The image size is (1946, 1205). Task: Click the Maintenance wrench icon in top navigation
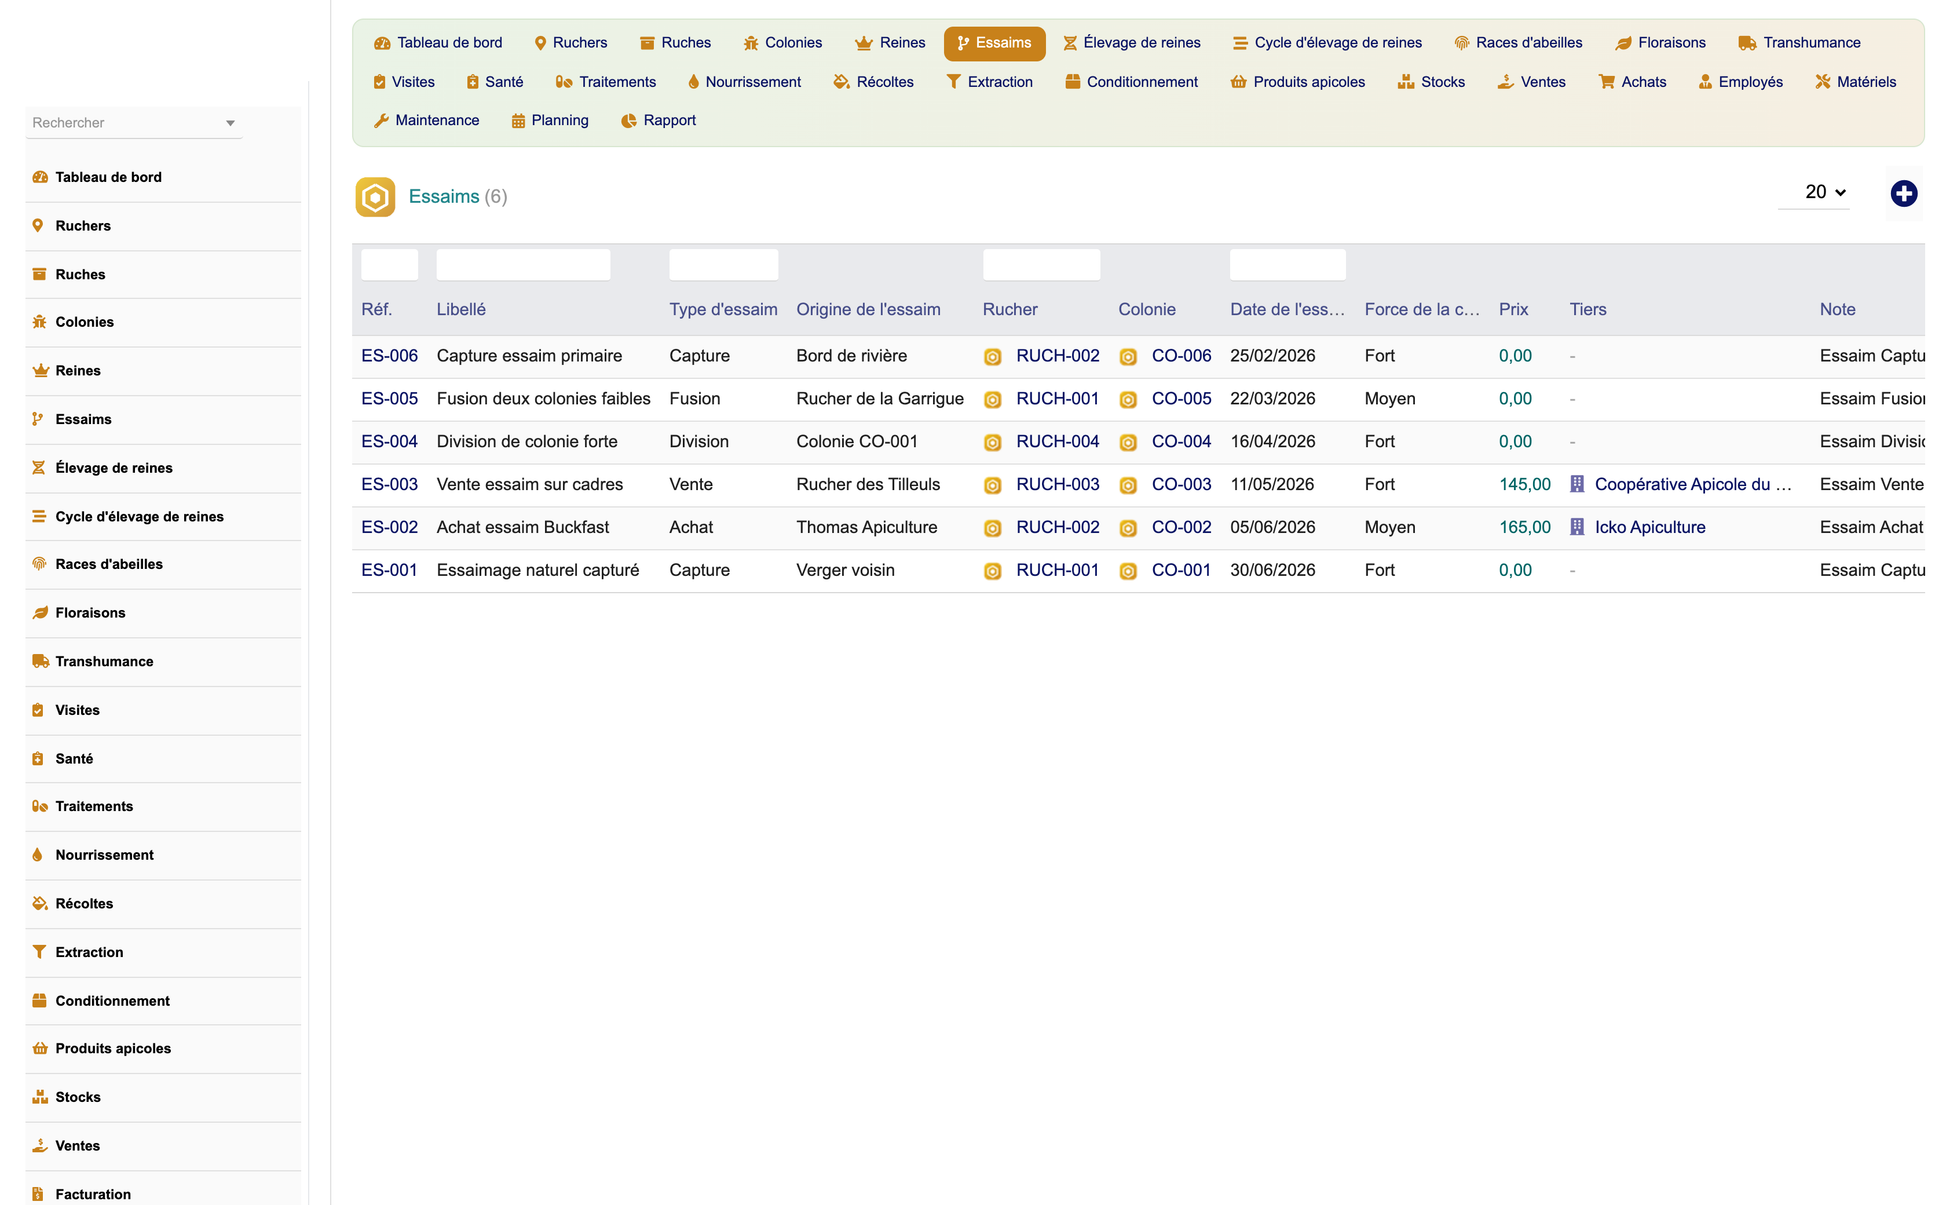coord(381,120)
